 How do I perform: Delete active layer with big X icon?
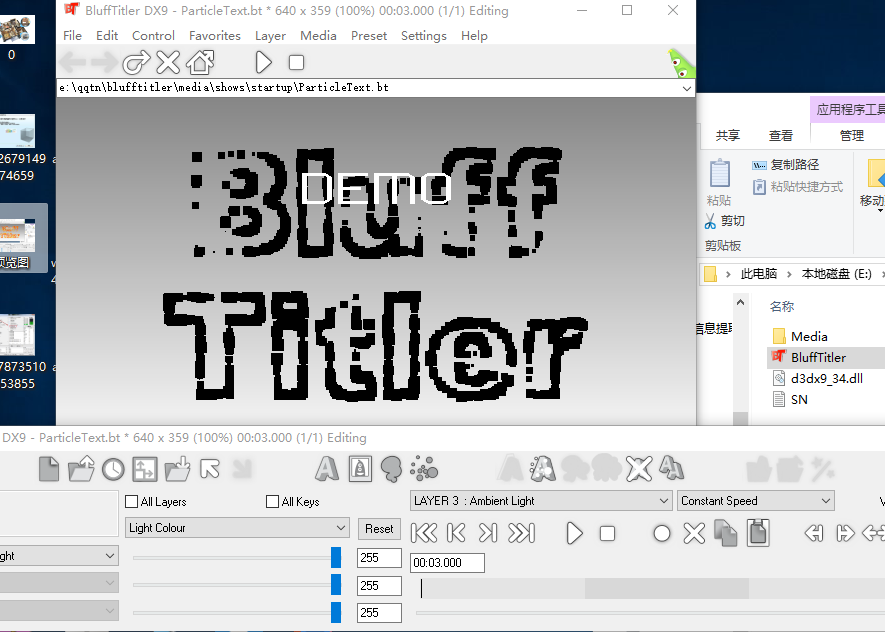pos(639,469)
